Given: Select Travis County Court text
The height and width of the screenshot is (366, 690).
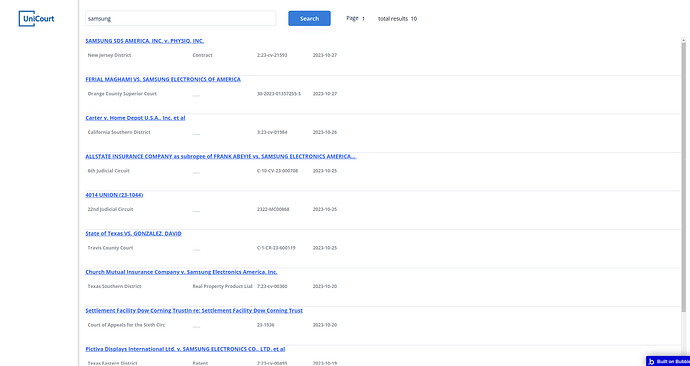Looking at the screenshot, I should coord(109,248).
